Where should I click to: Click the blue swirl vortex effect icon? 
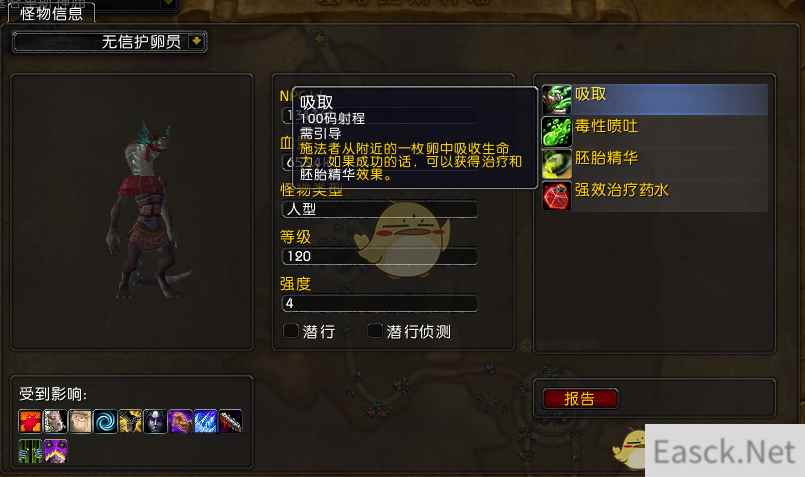coord(106,422)
